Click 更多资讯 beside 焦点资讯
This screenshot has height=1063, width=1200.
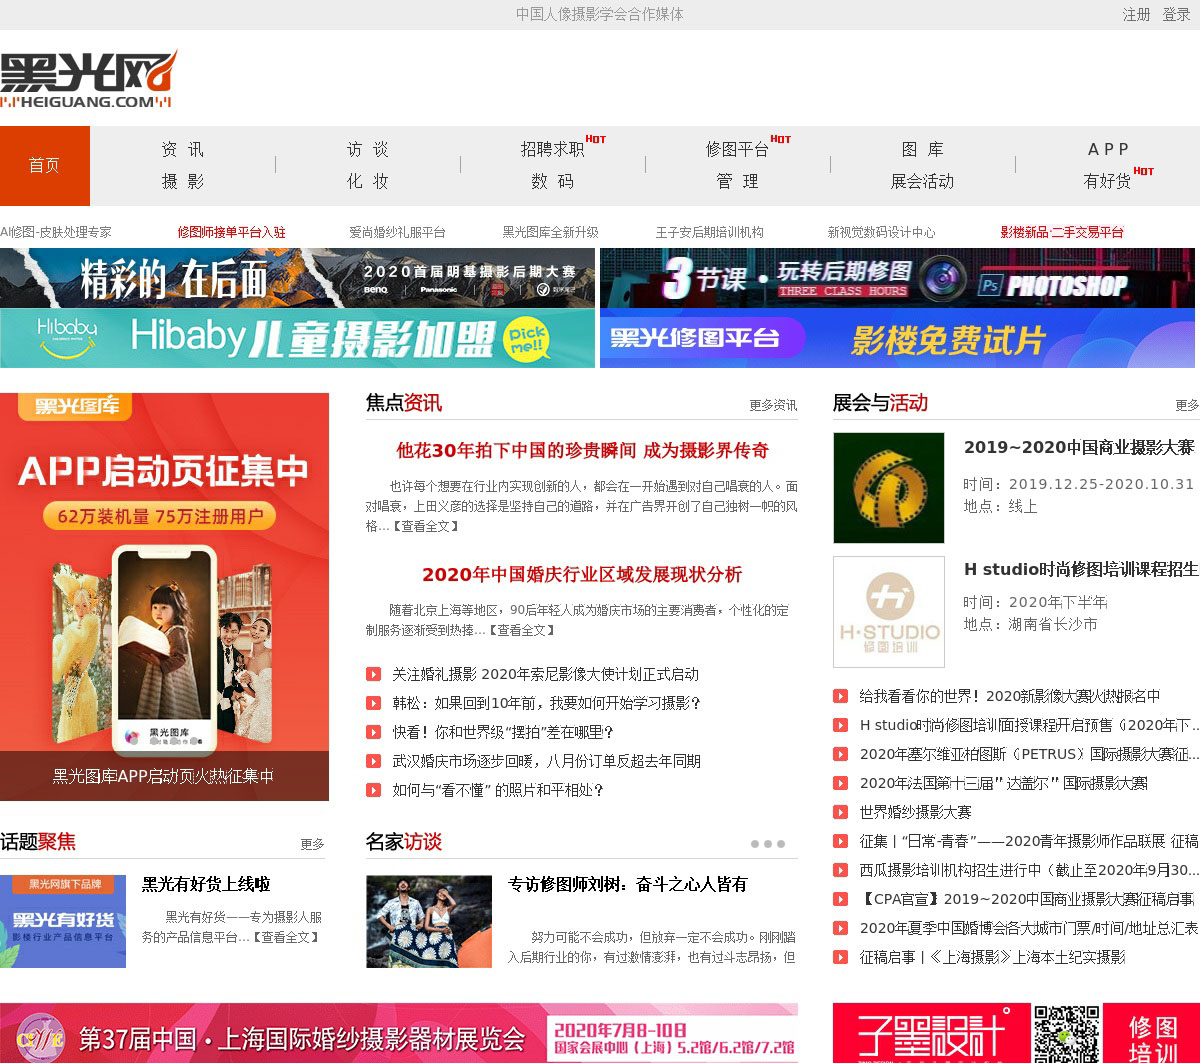coord(773,405)
